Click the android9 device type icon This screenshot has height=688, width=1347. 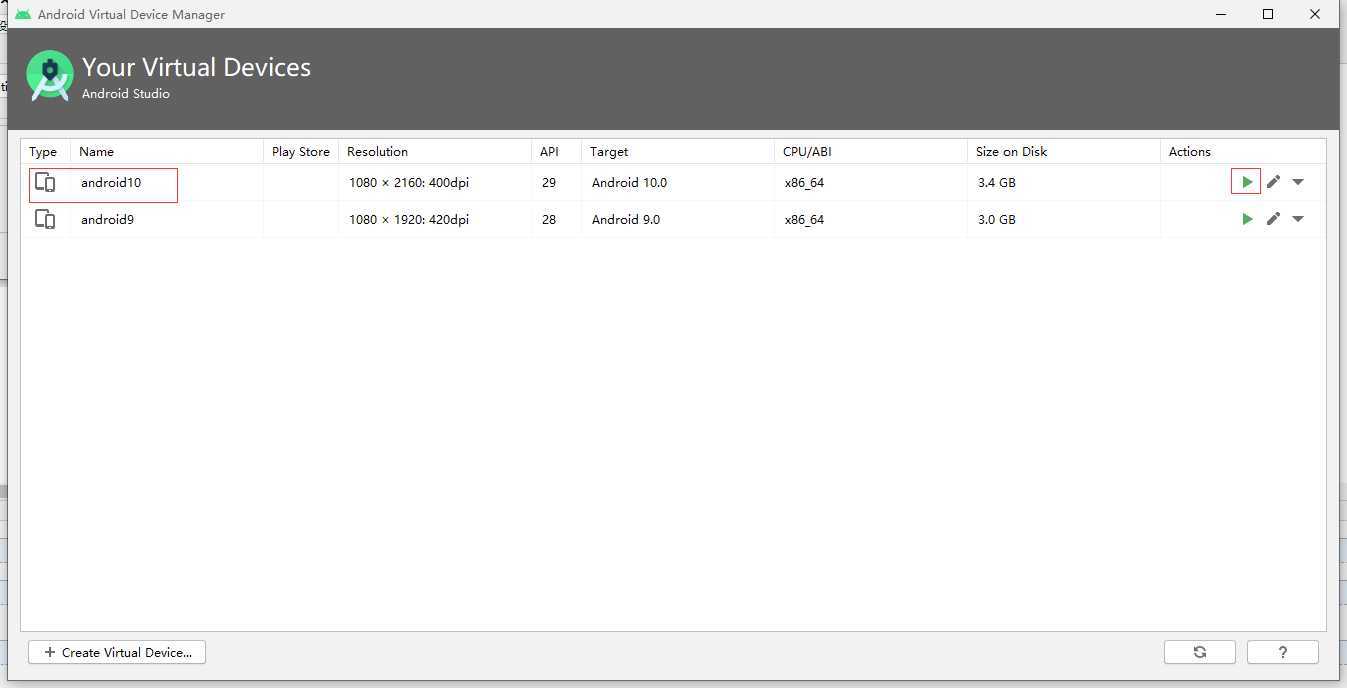point(45,219)
